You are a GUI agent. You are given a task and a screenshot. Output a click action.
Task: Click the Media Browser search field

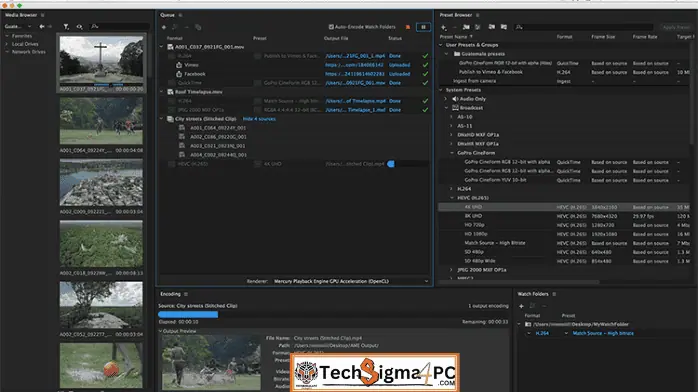click(119, 27)
